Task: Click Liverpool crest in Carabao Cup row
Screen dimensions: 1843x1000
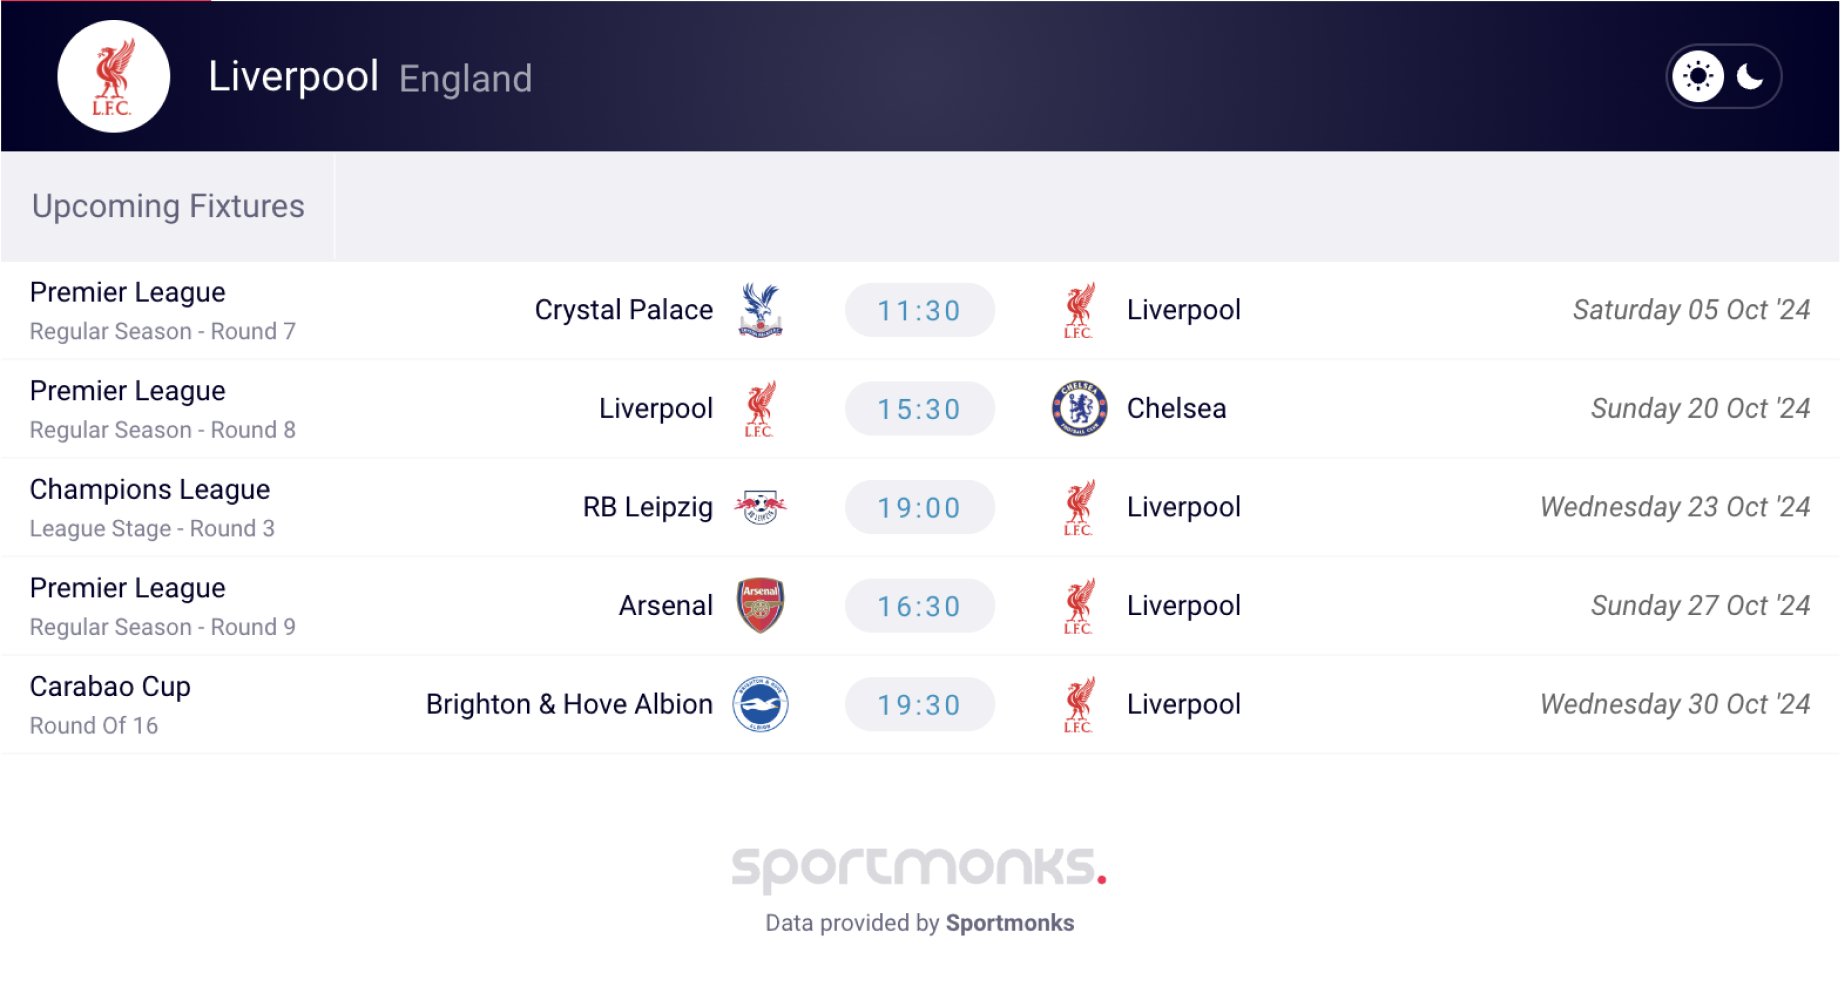Action: 1079,705
